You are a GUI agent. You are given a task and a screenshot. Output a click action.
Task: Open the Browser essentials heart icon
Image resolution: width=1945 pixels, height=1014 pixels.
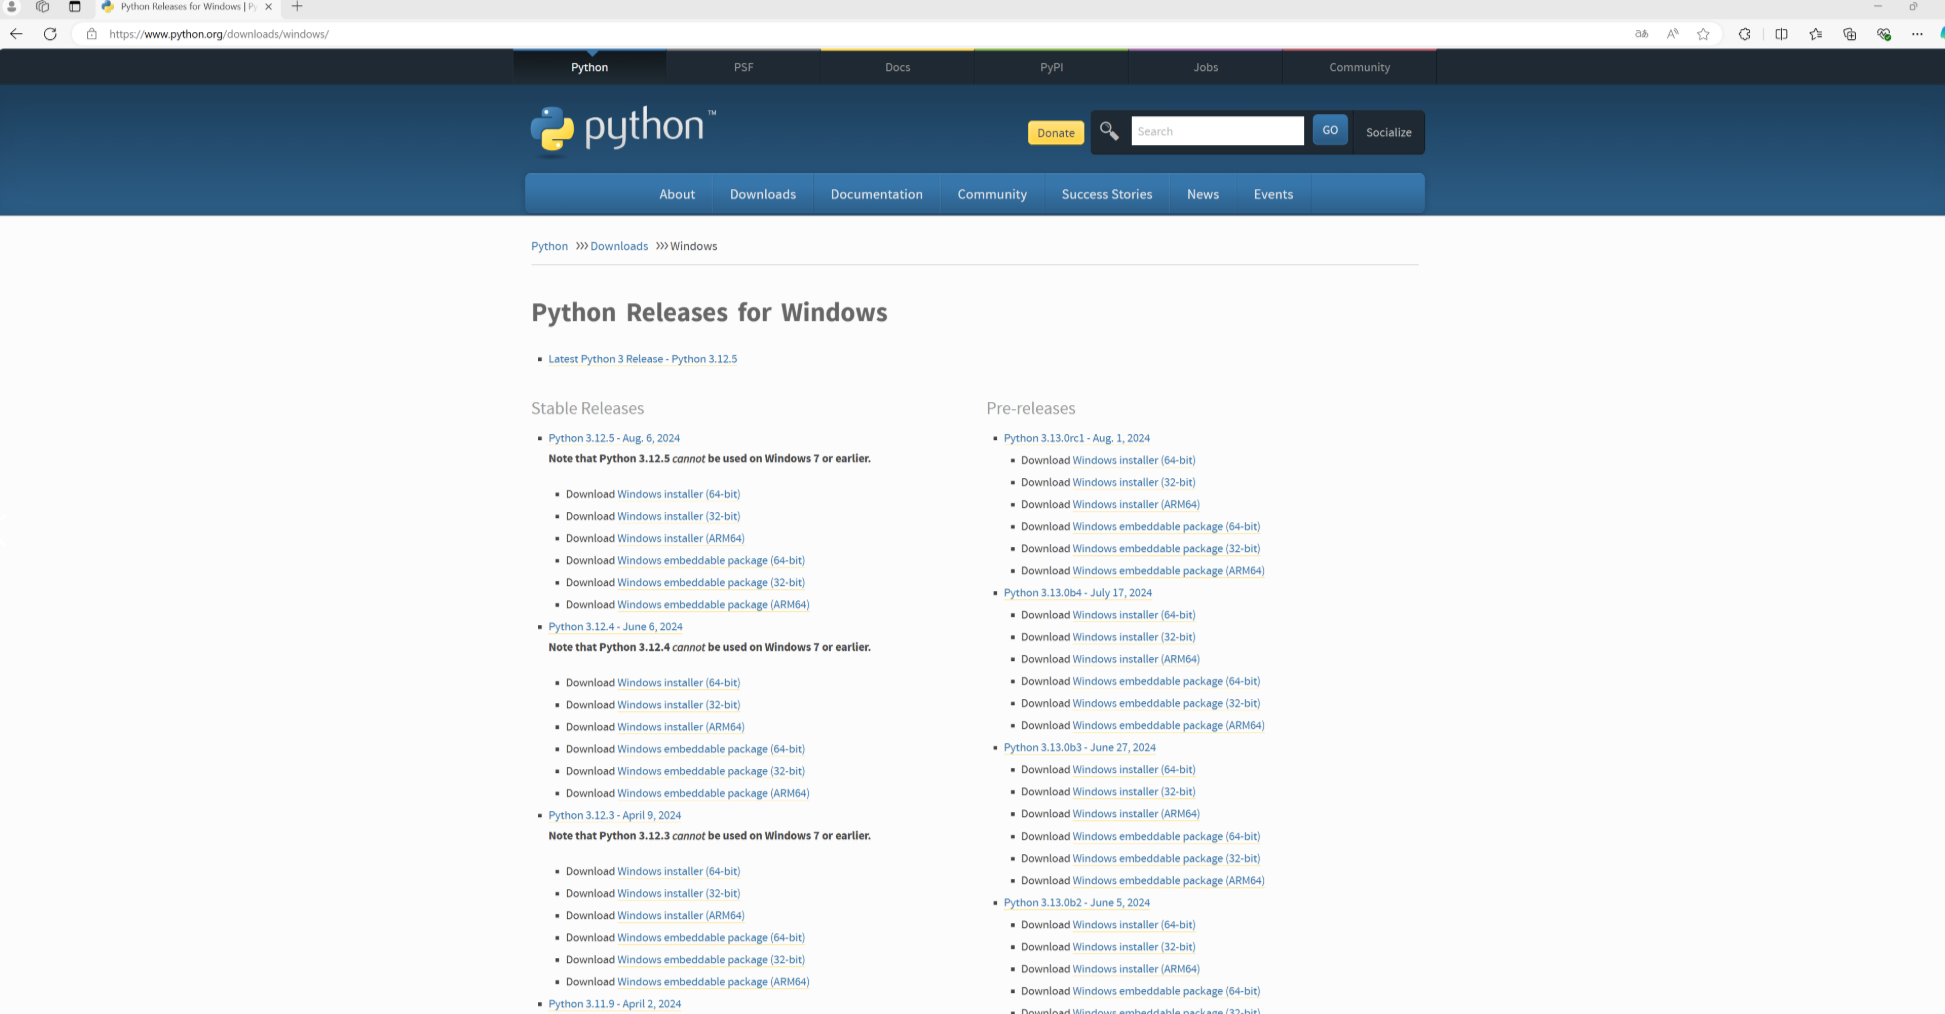click(x=1883, y=34)
